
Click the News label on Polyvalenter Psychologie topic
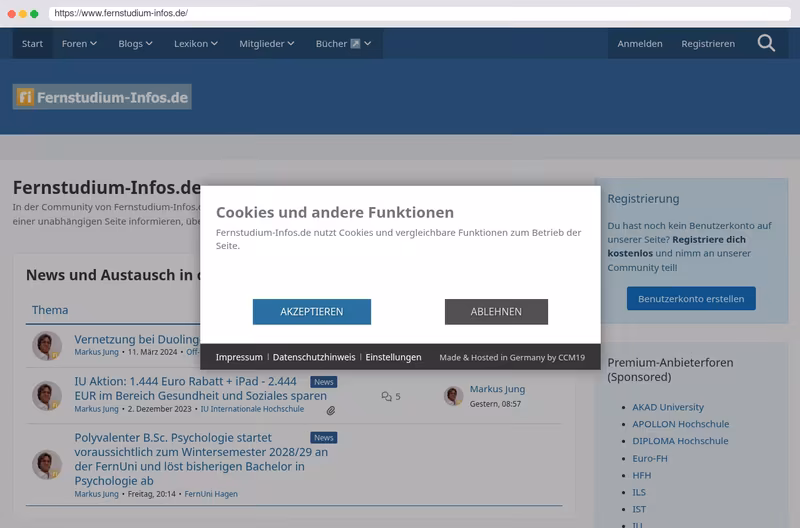323,438
